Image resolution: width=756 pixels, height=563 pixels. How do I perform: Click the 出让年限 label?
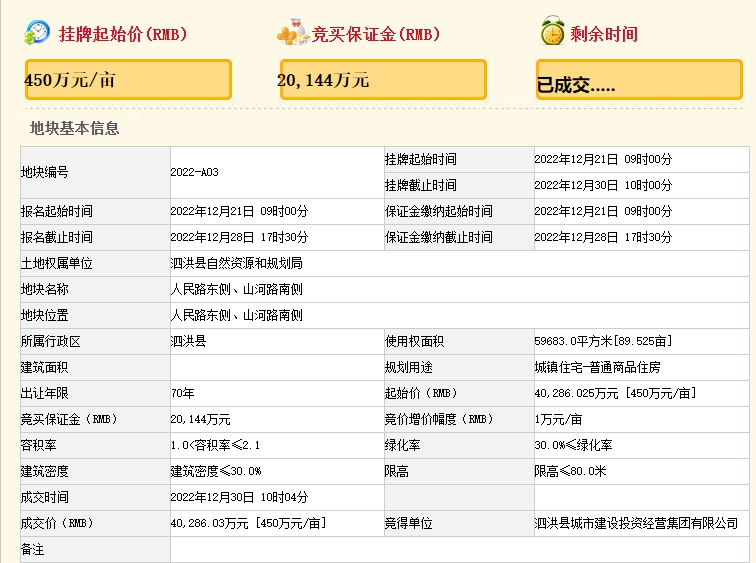[44, 393]
